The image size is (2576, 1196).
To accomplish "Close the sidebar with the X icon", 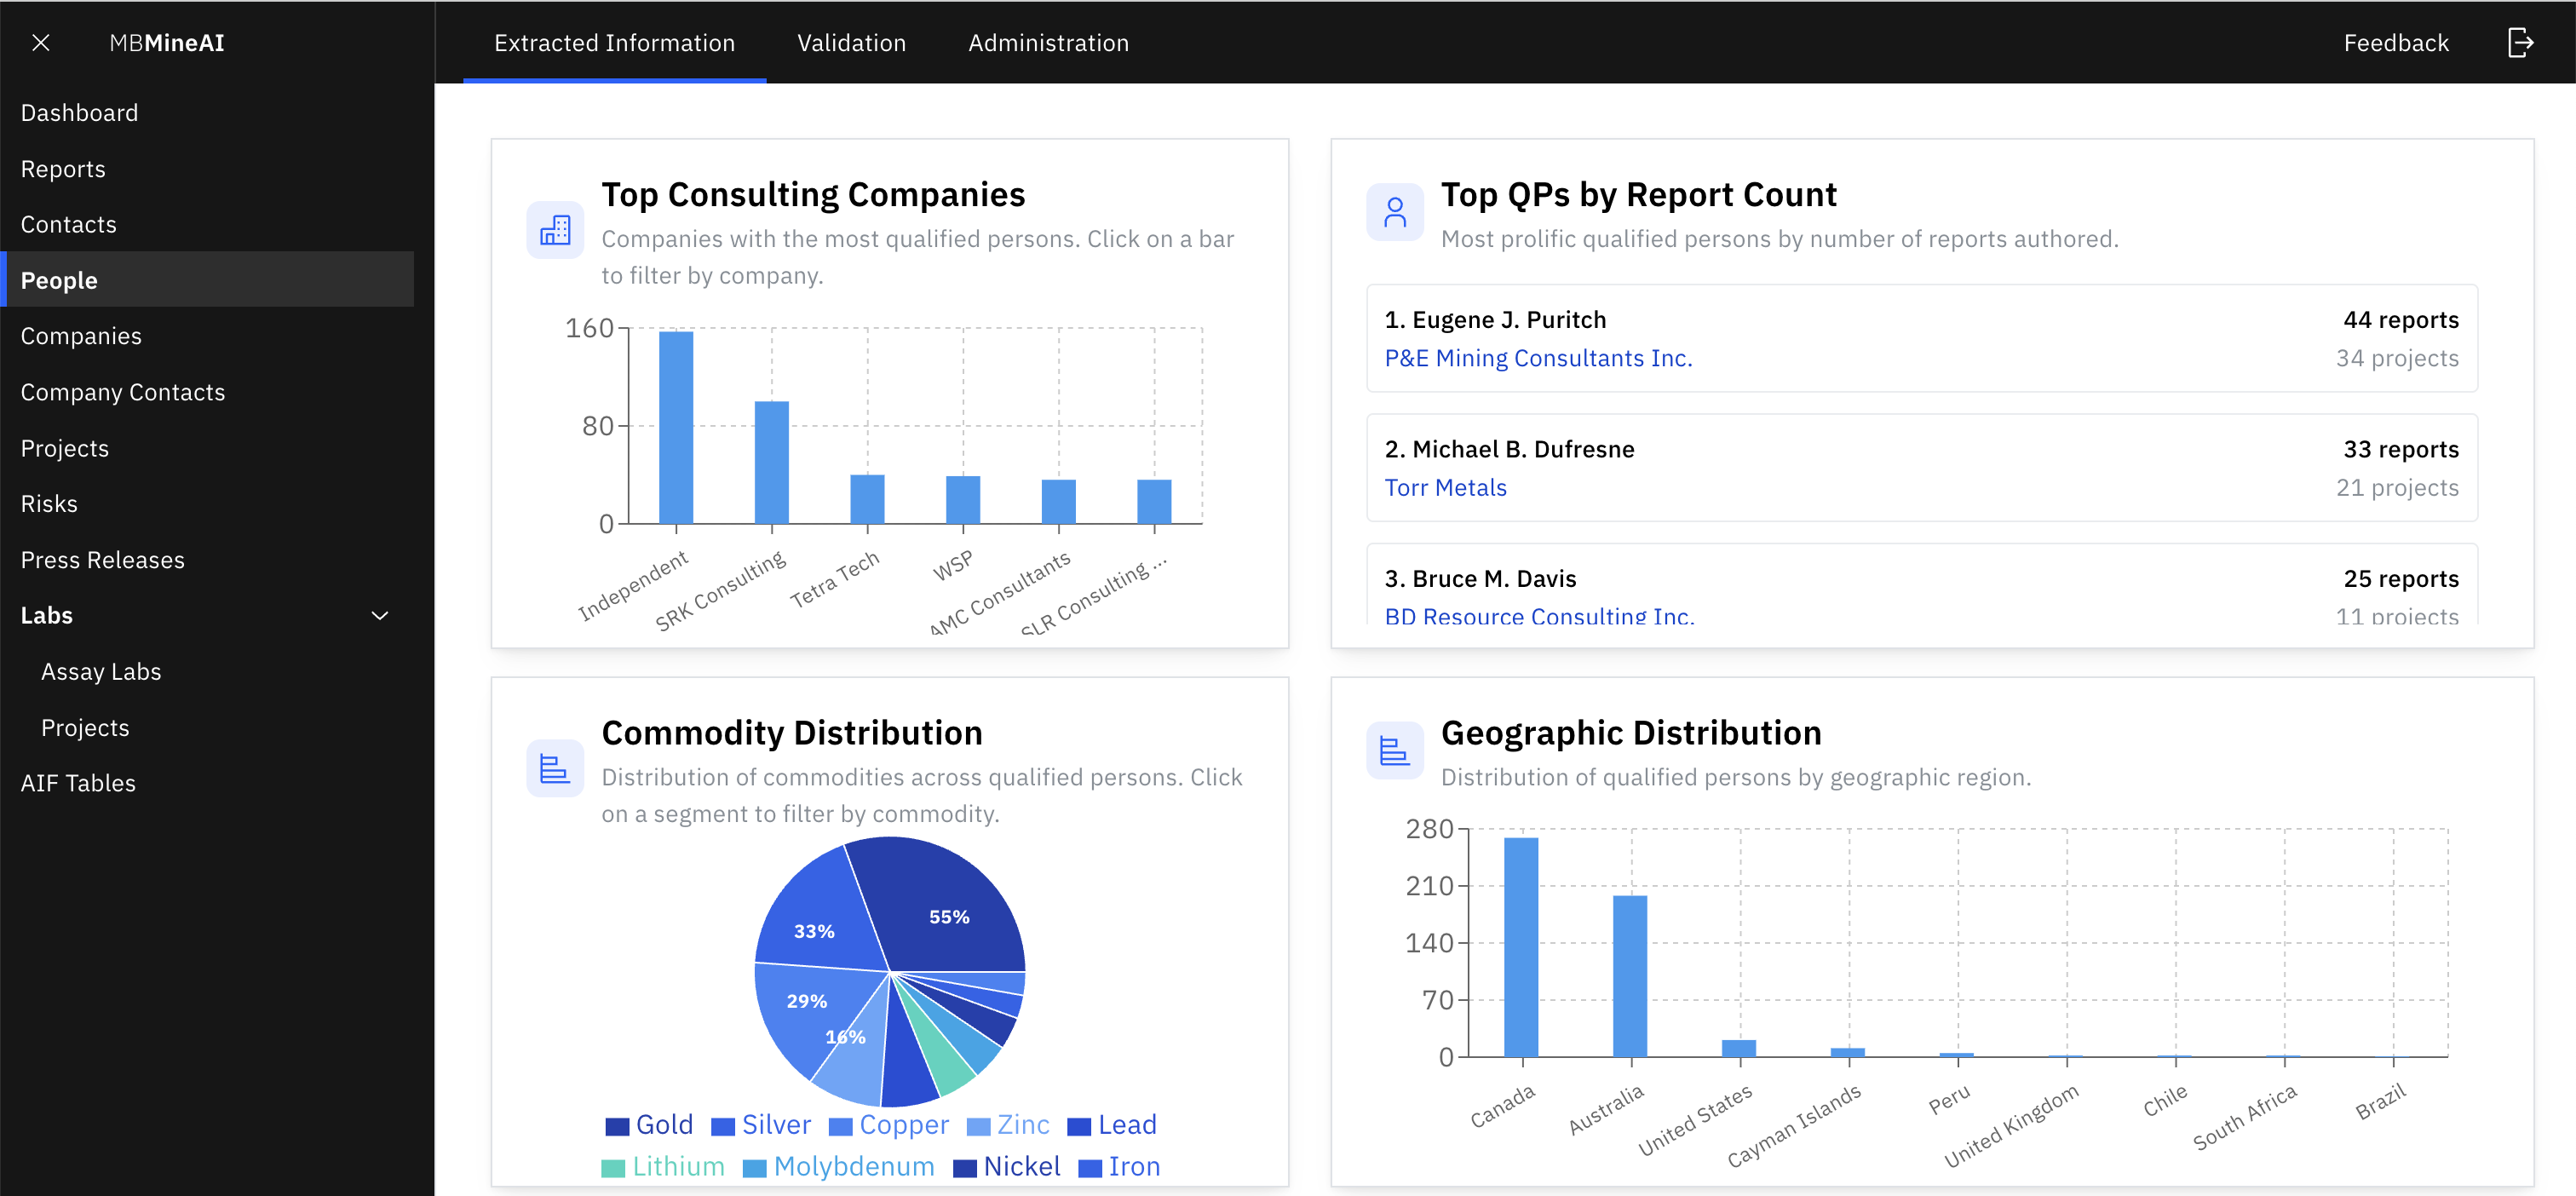I will click(x=41, y=42).
